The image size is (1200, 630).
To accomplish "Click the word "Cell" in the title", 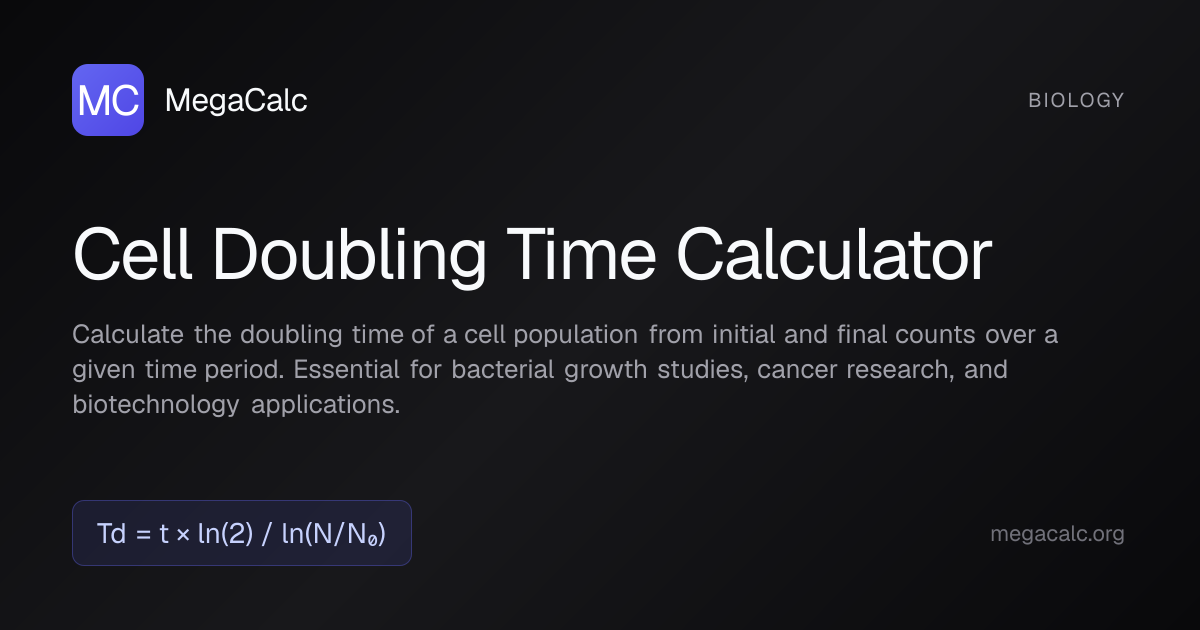I will (133, 255).
